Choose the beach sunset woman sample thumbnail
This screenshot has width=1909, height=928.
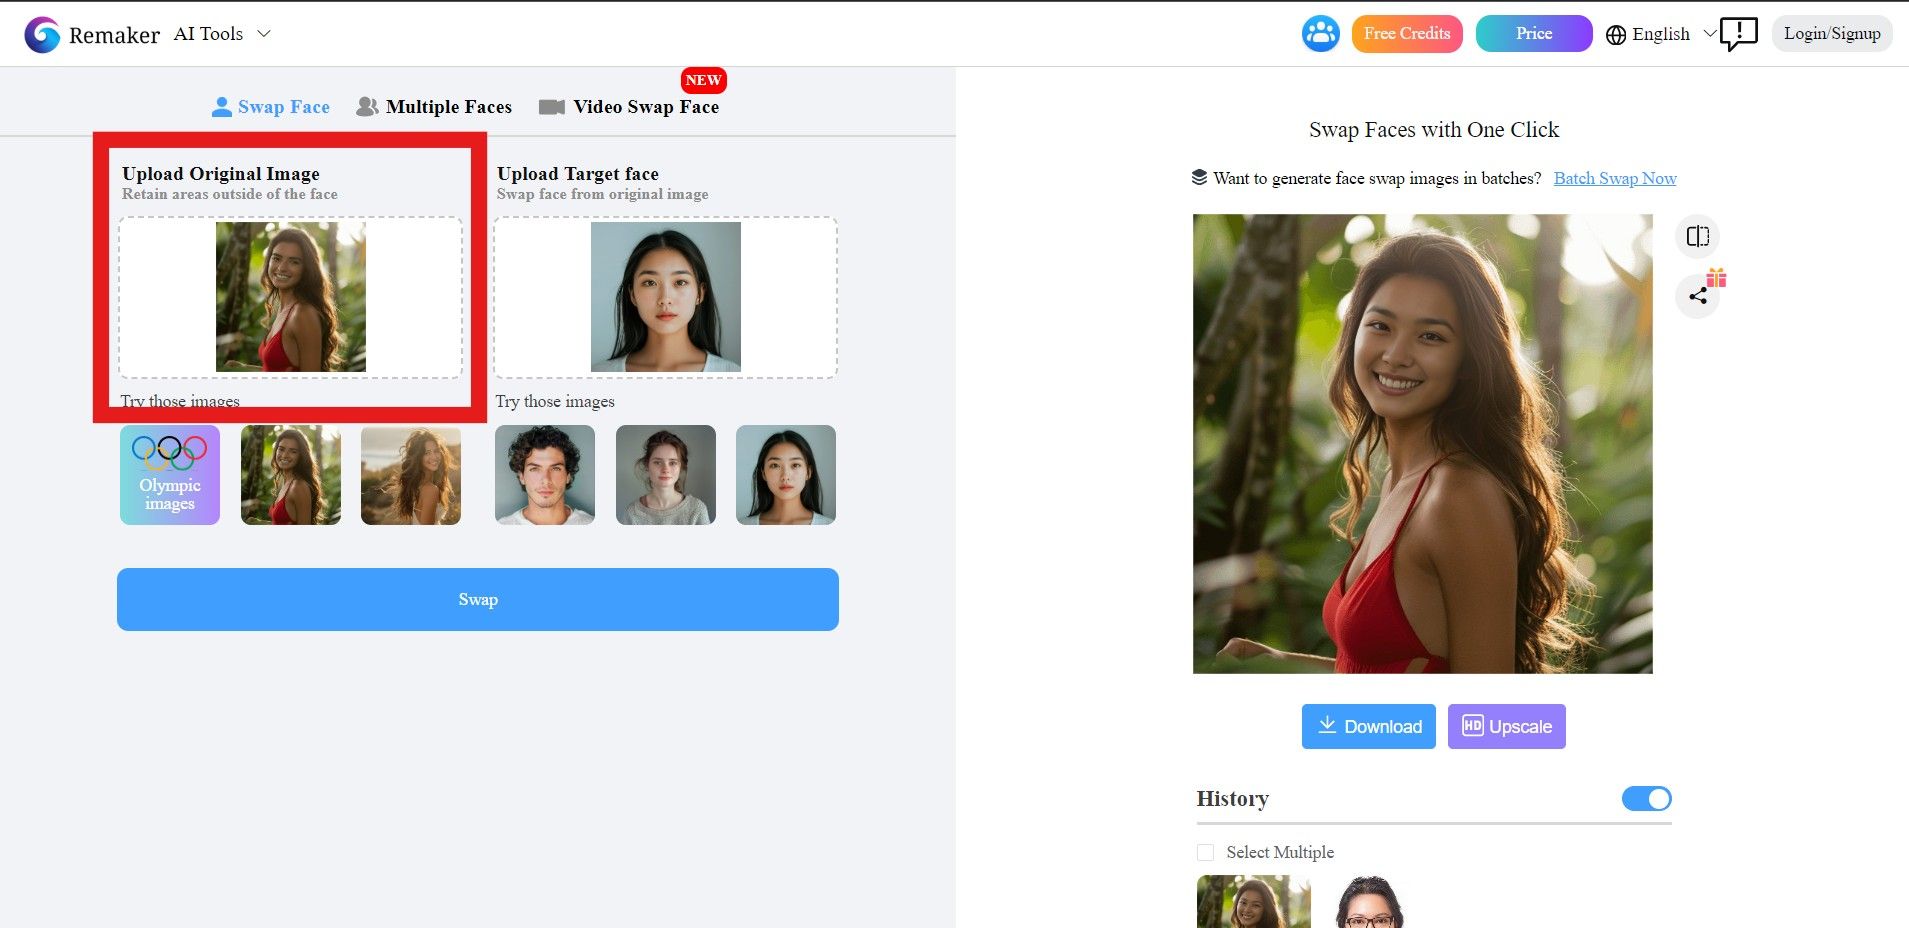click(411, 475)
